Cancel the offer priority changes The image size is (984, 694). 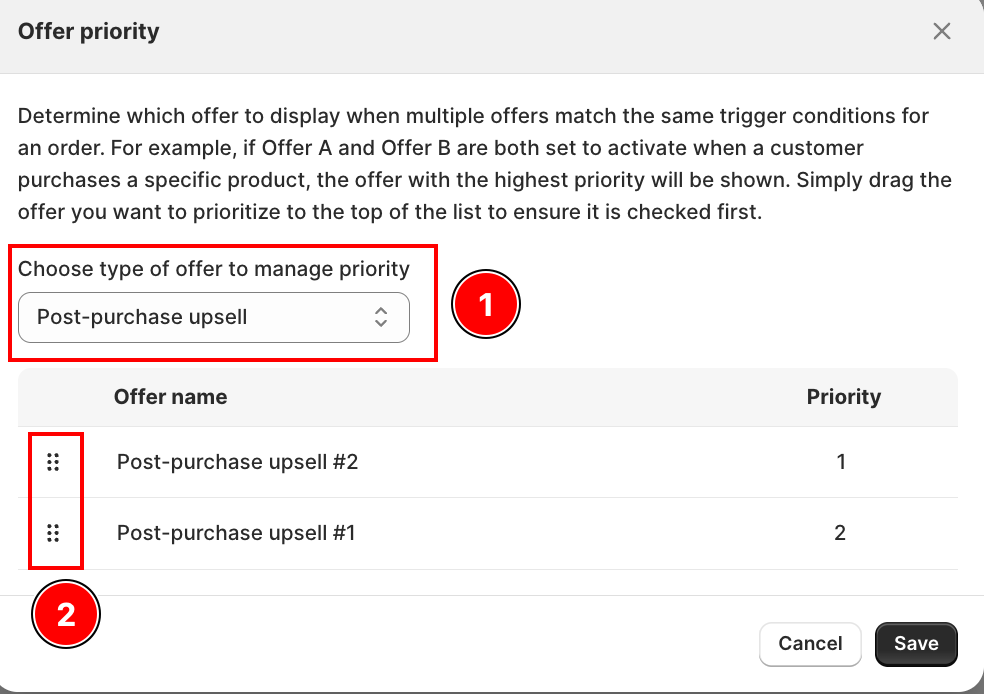[x=810, y=644]
